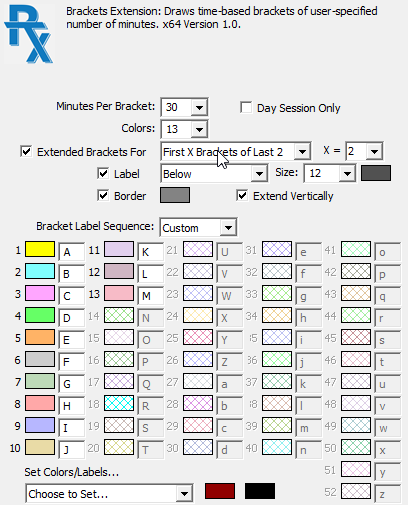Open the dark red swatch beside Choose to Set
The image size is (408, 505).
[220, 491]
